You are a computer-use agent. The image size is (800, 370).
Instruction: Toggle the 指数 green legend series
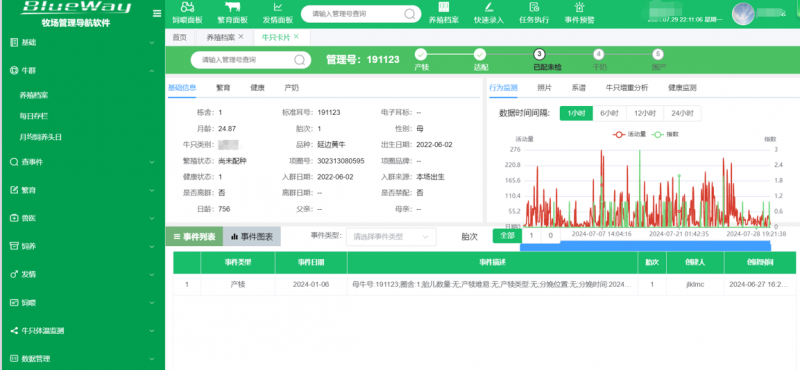(x=666, y=134)
